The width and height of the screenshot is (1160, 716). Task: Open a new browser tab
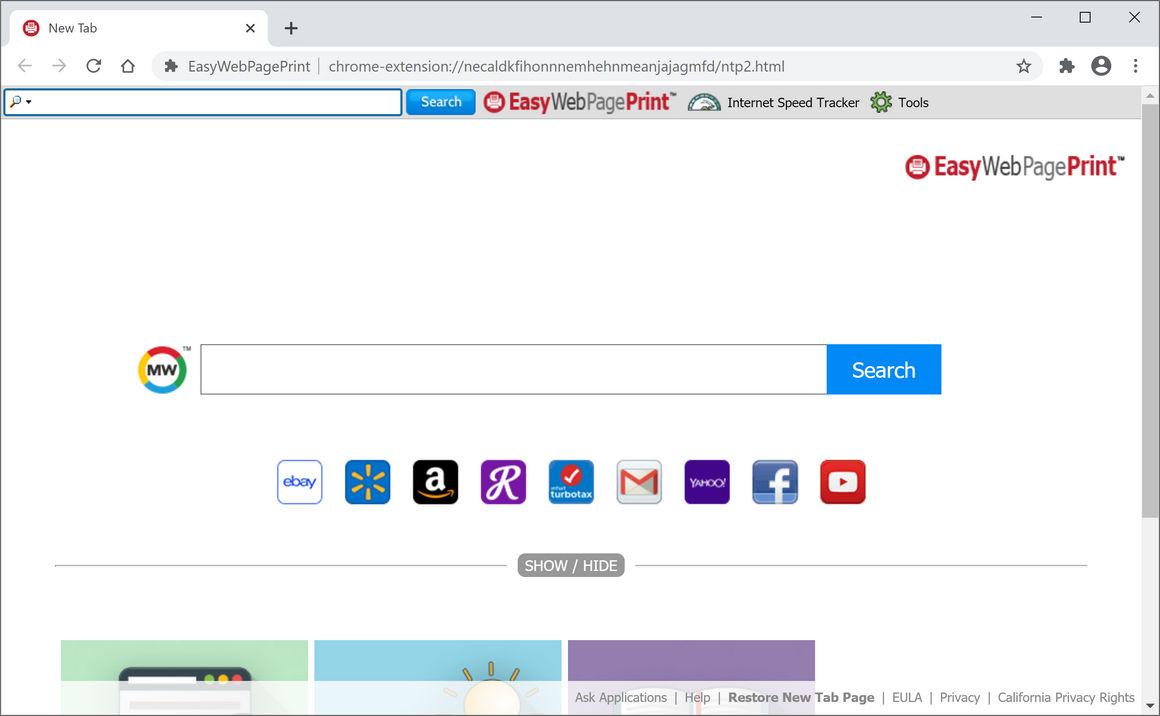coord(291,28)
